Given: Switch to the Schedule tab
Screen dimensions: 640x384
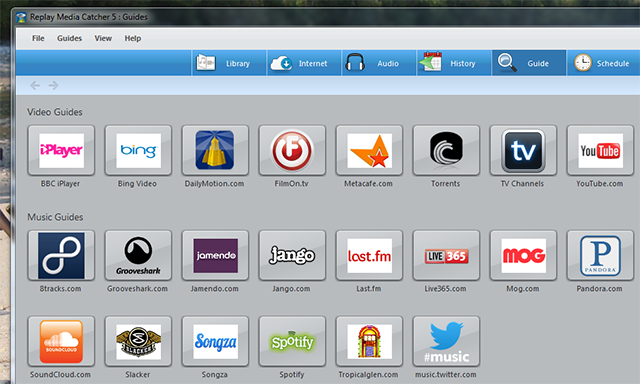Looking at the screenshot, I should pyautogui.click(x=603, y=63).
